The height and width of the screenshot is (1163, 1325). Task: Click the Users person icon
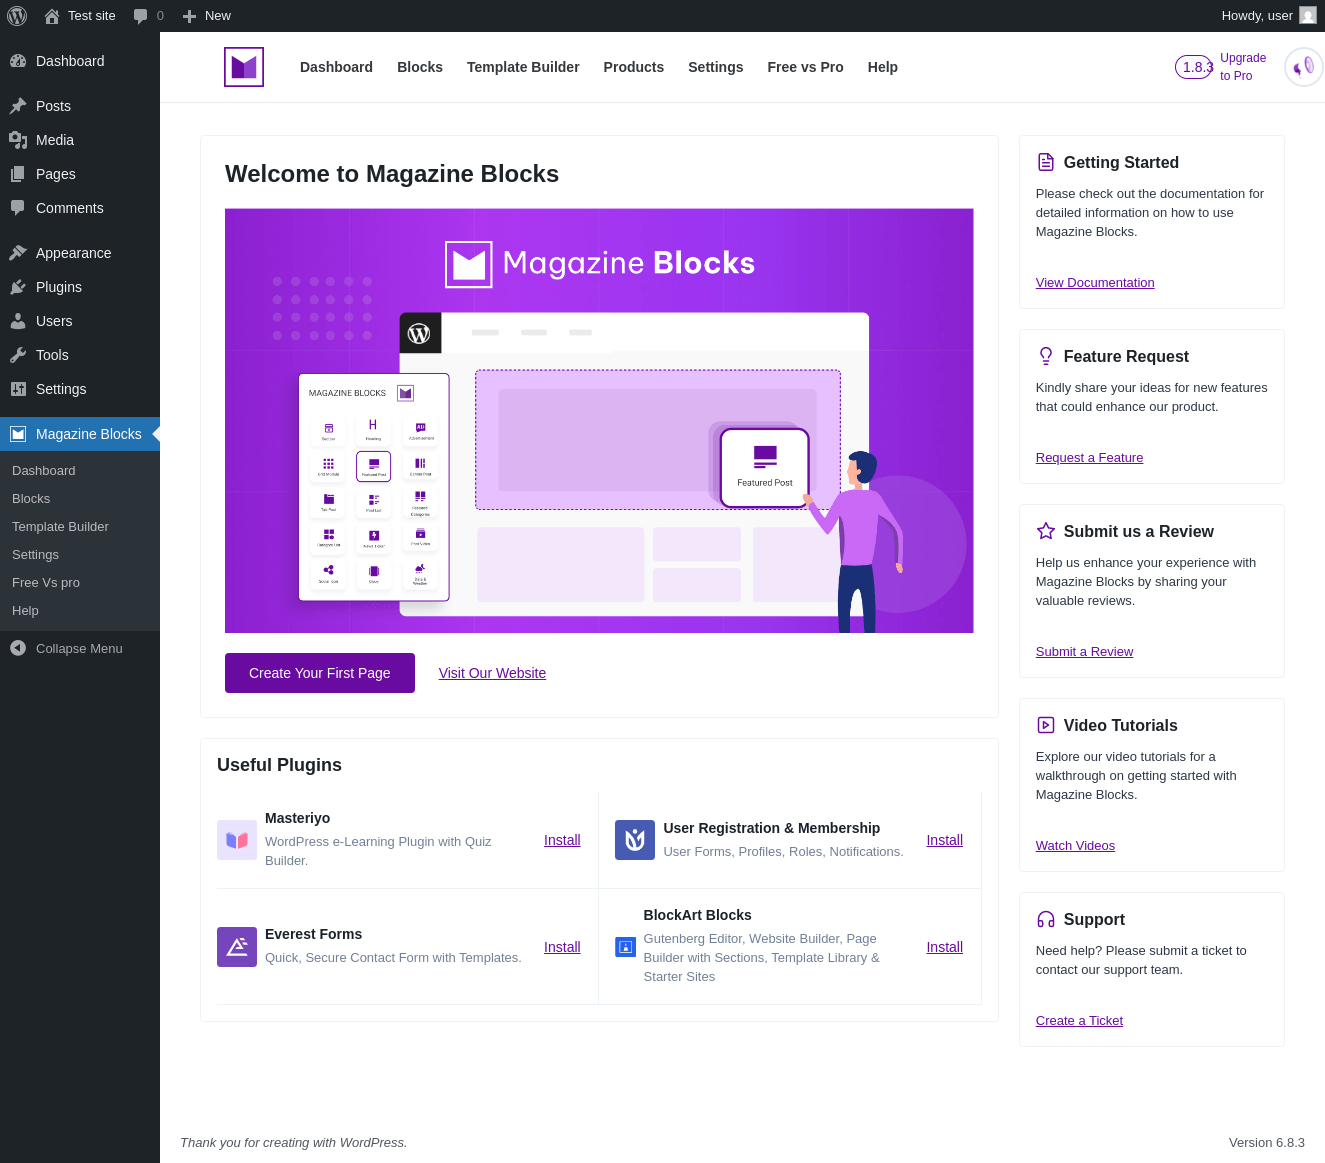click(x=18, y=321)
